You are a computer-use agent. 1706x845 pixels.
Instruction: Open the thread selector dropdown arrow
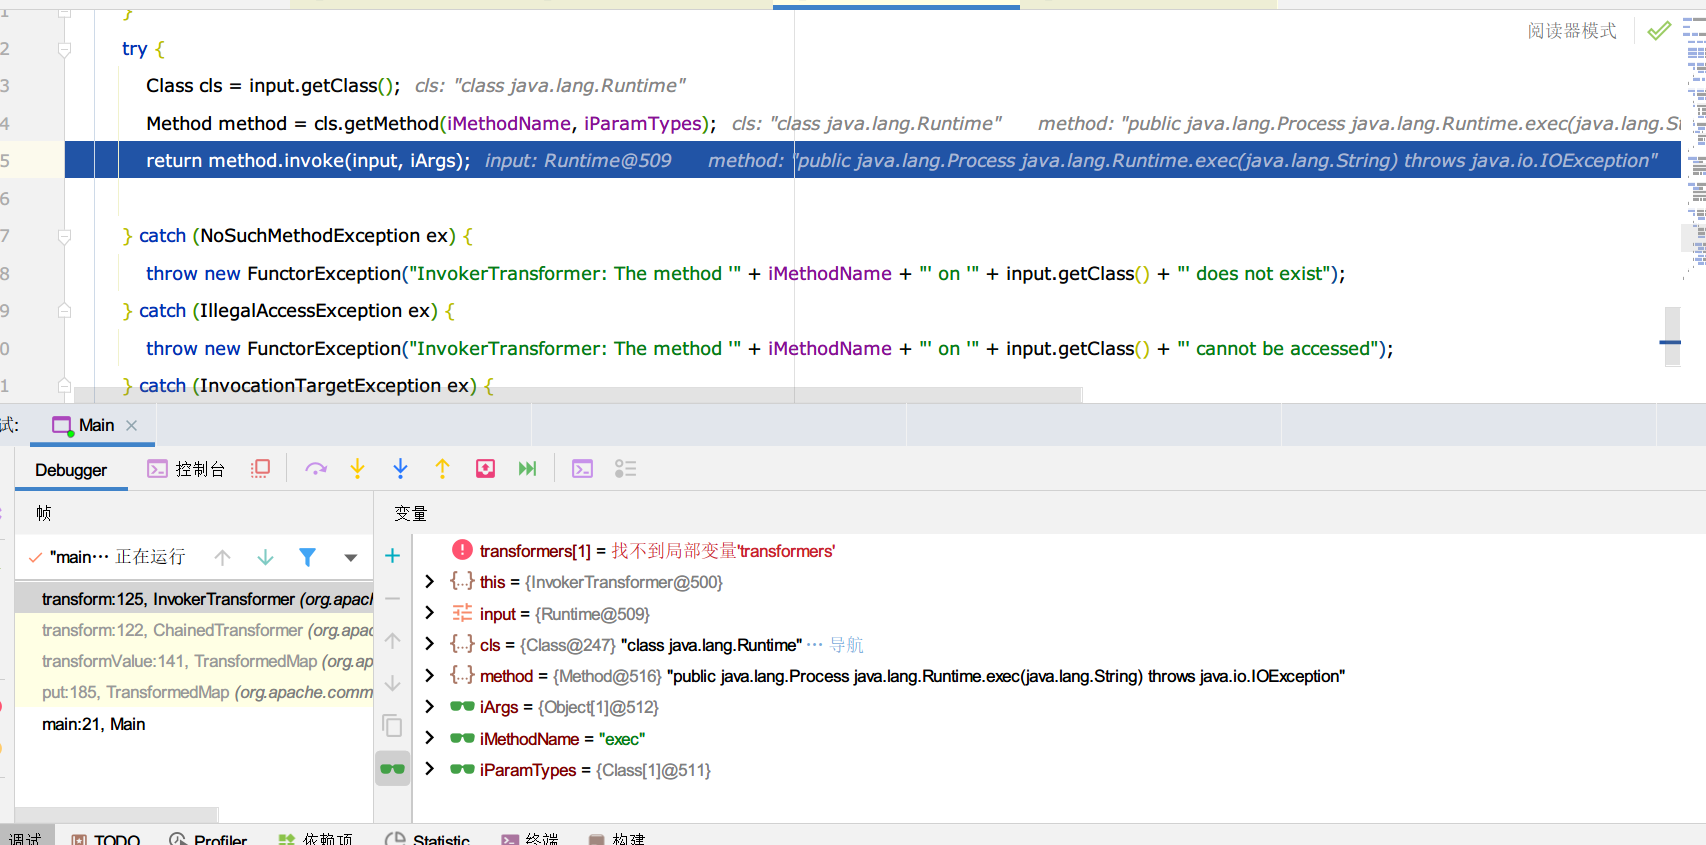pyautogui.click(x=350, y=558)
